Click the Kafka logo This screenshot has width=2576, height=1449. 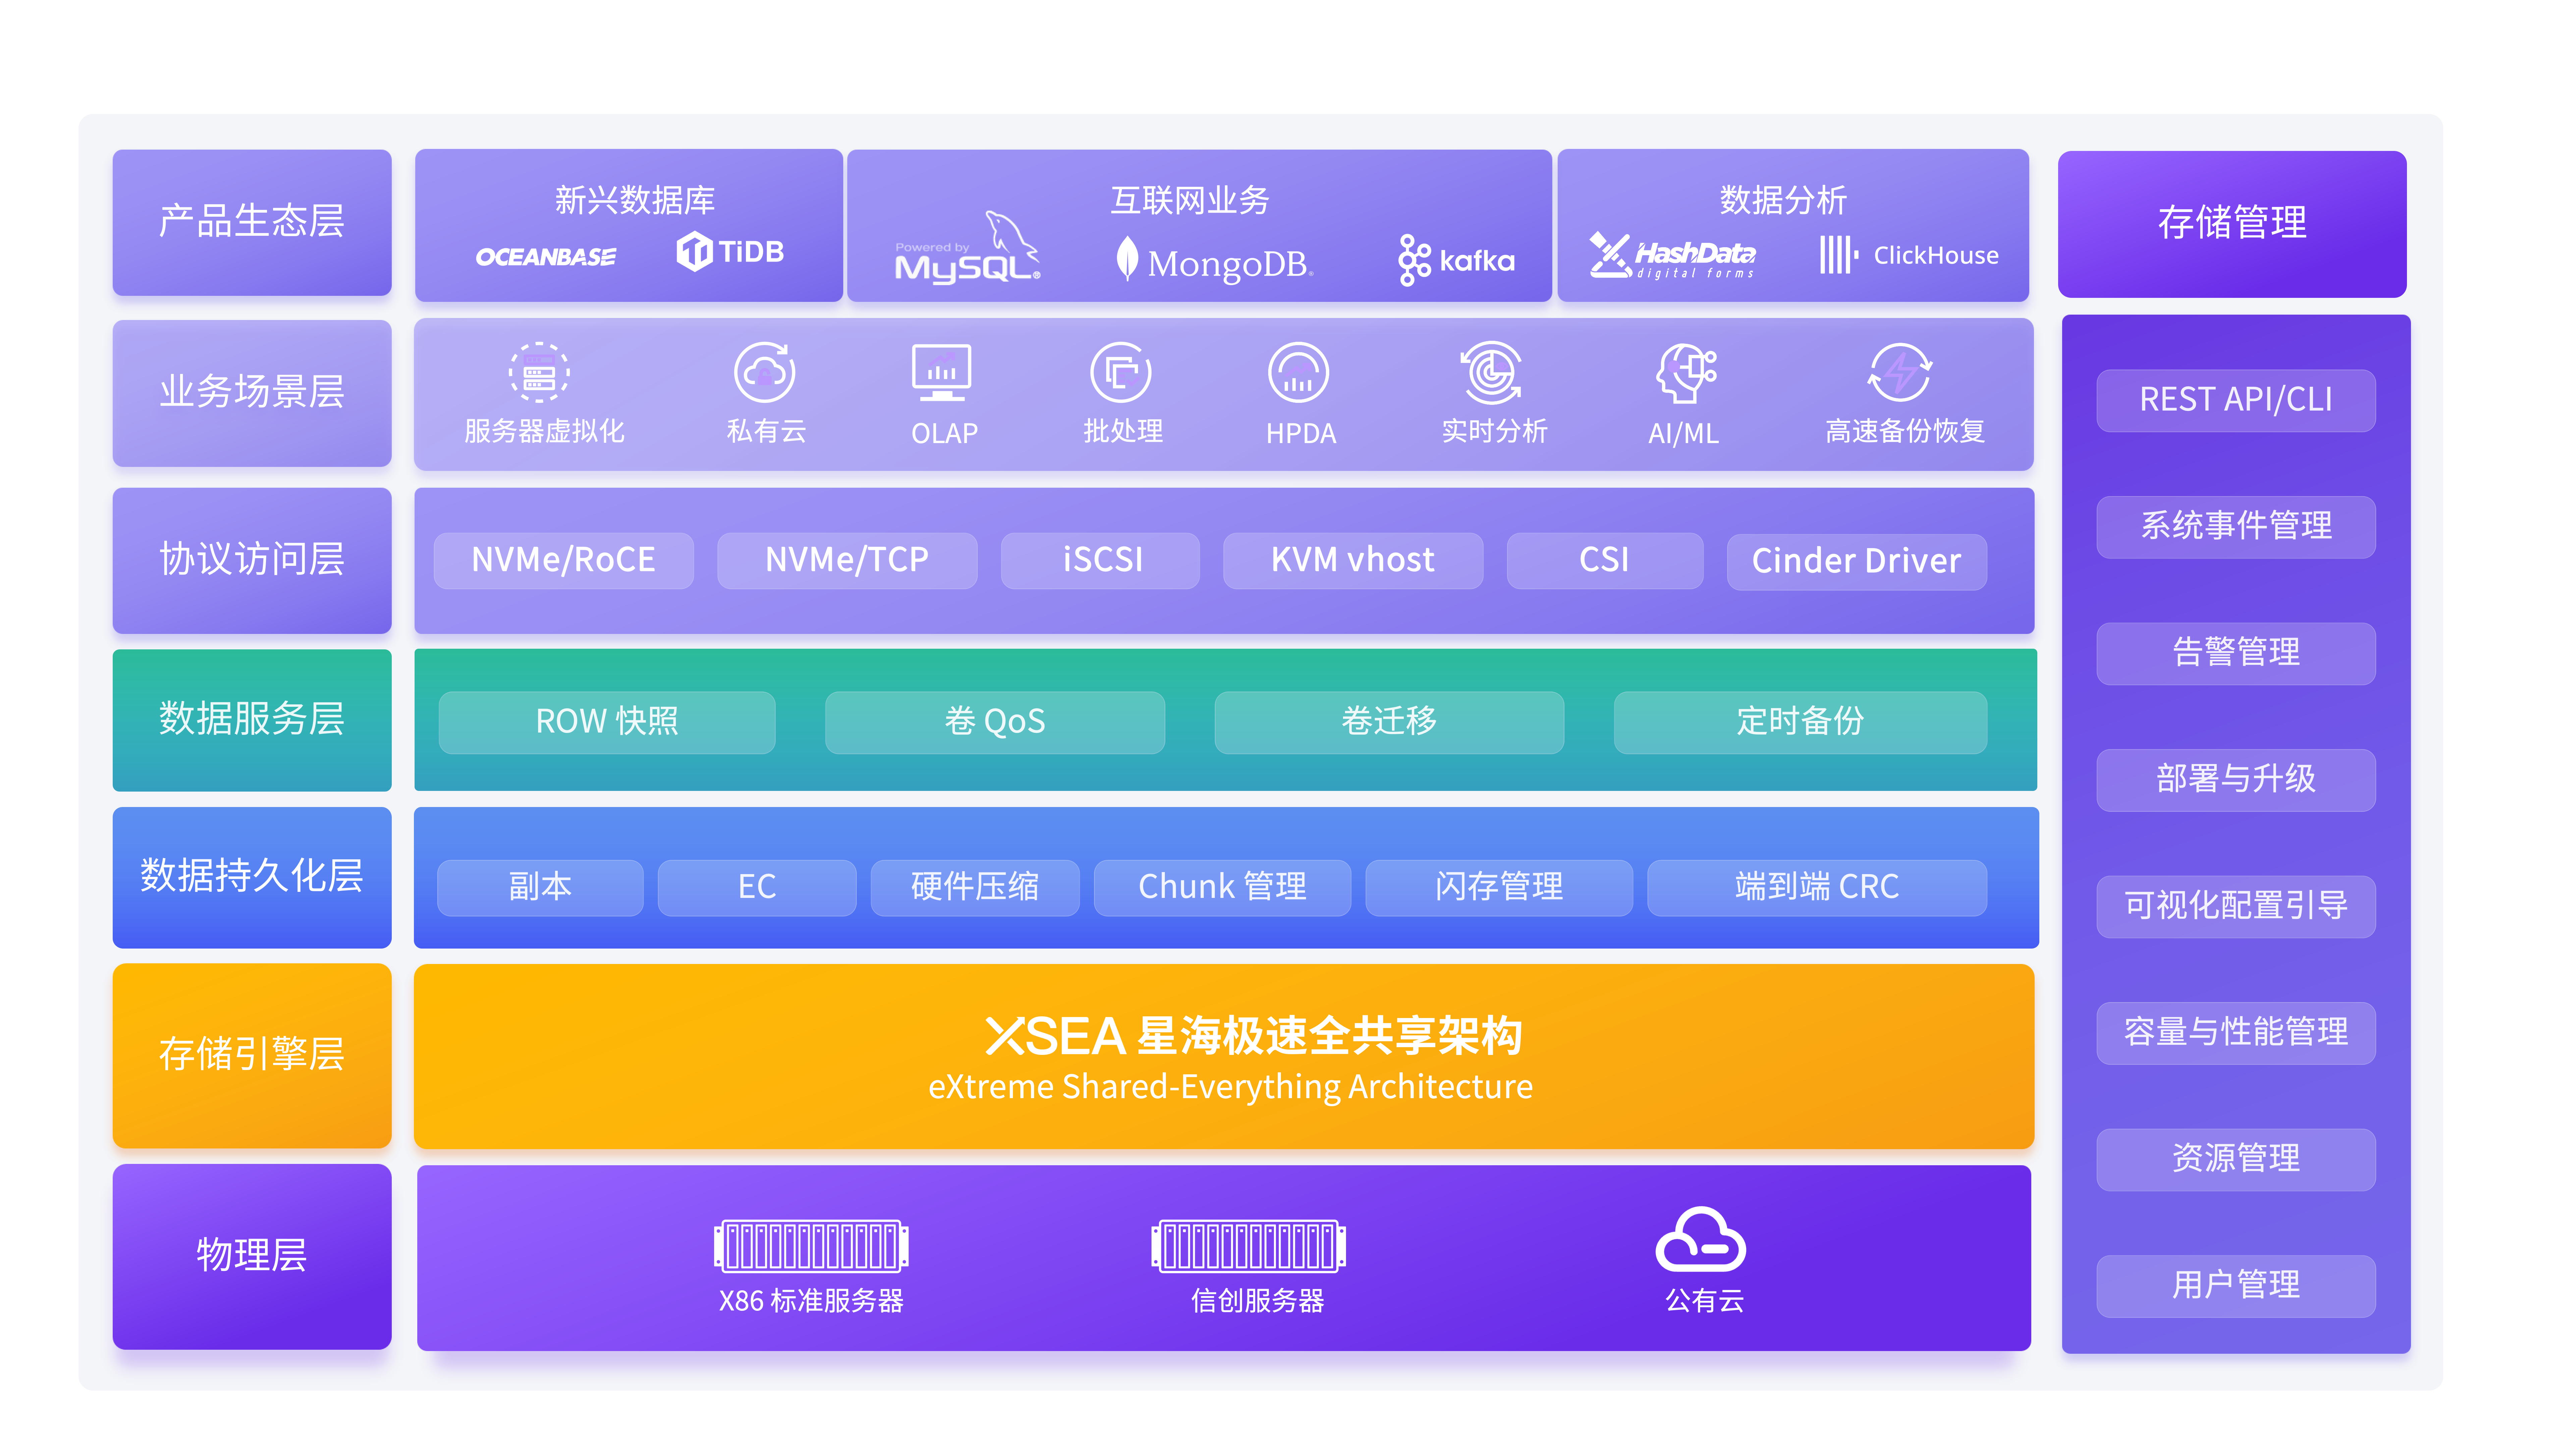pyautogui.click(x=1456, y=260)
